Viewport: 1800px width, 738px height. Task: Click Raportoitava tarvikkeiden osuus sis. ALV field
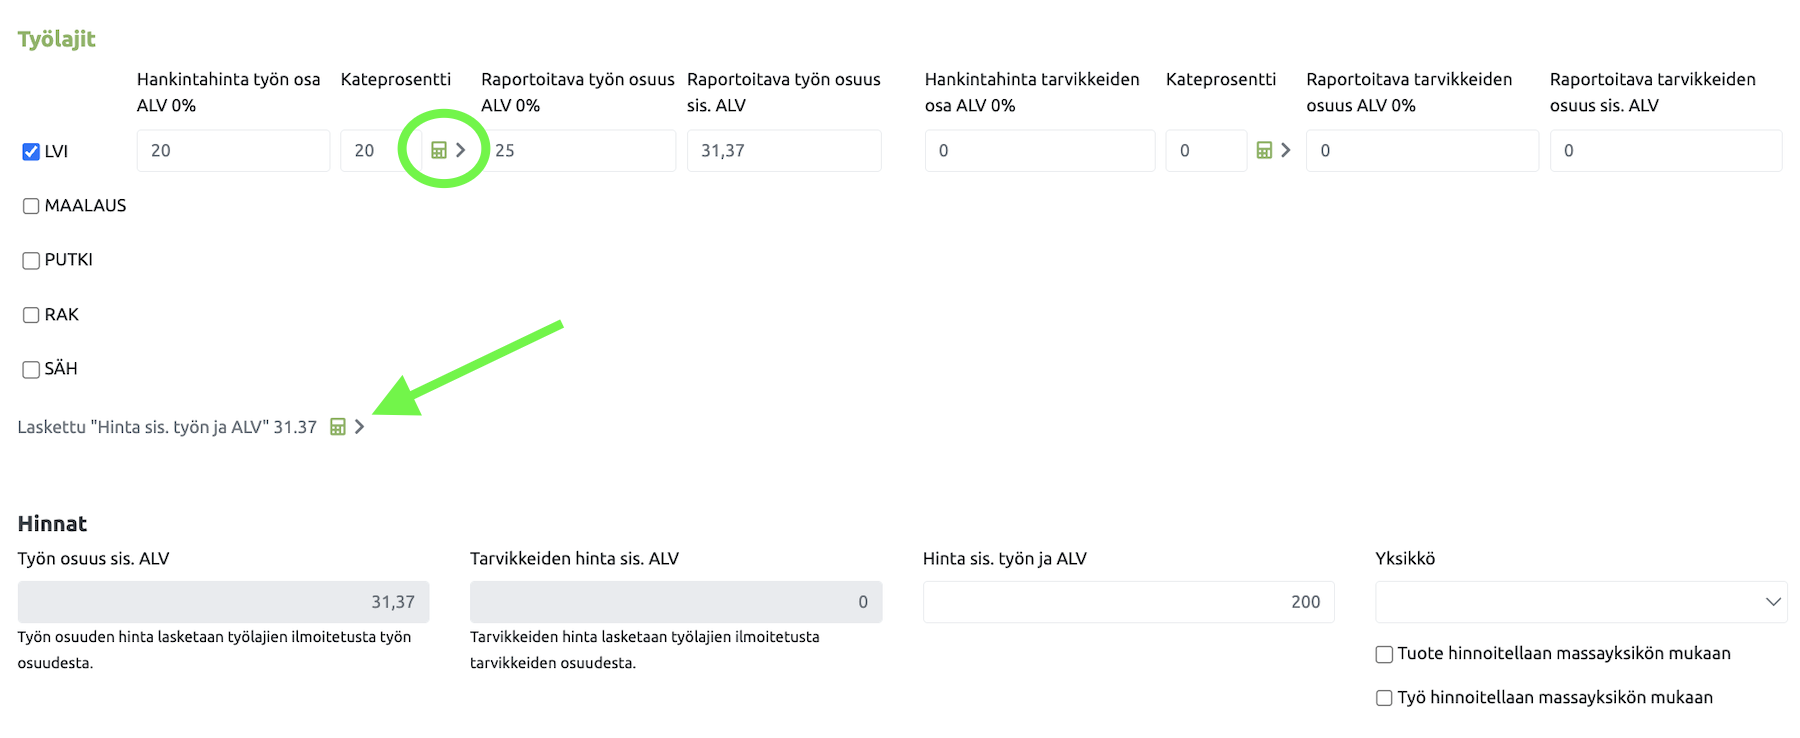click(x=1665, y=150)
